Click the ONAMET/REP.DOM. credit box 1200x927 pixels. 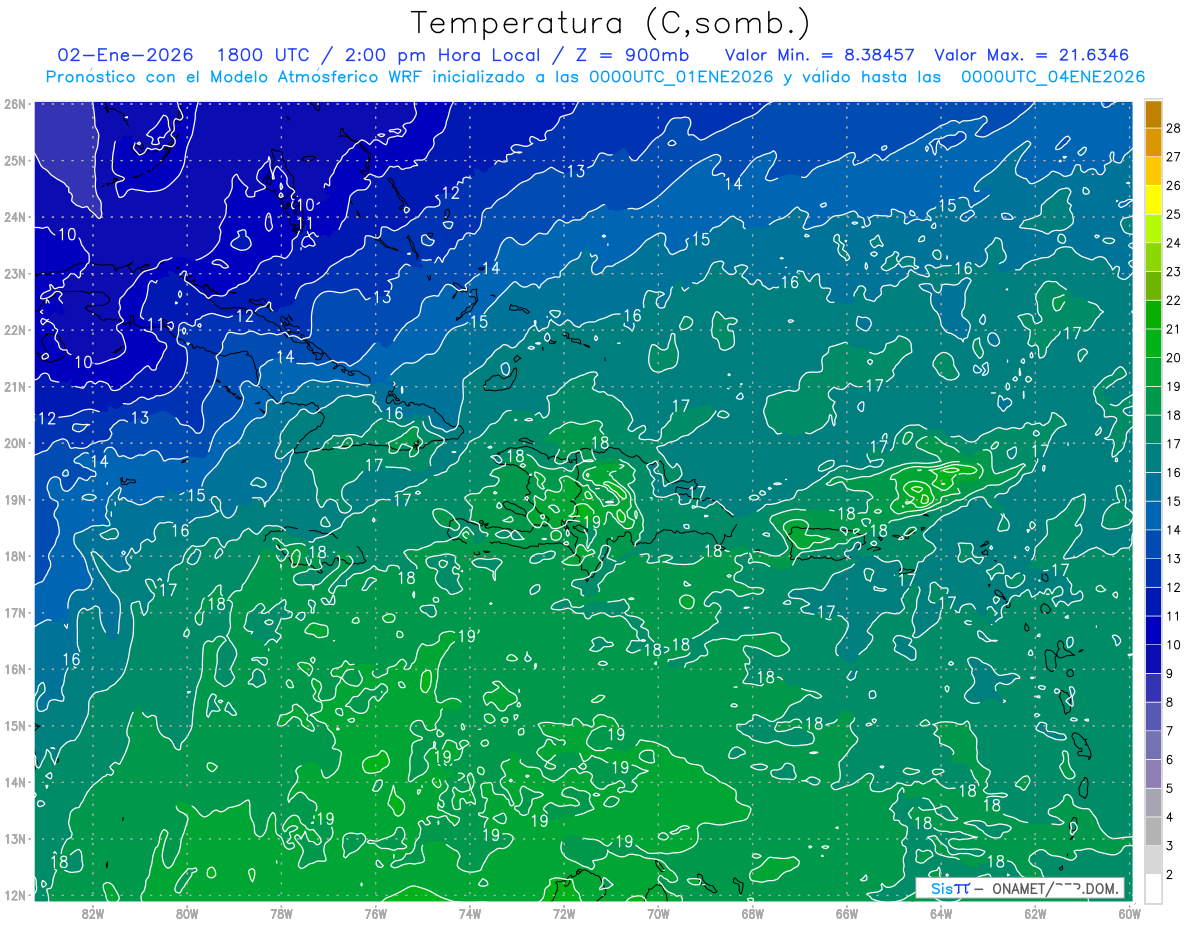(1019, 888)
